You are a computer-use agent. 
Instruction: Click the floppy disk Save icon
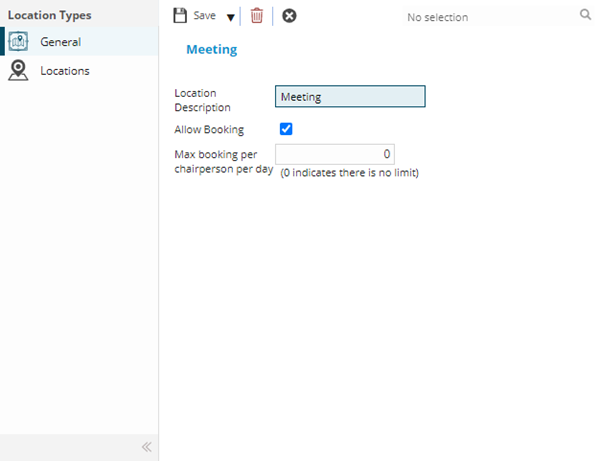[180, 16]
